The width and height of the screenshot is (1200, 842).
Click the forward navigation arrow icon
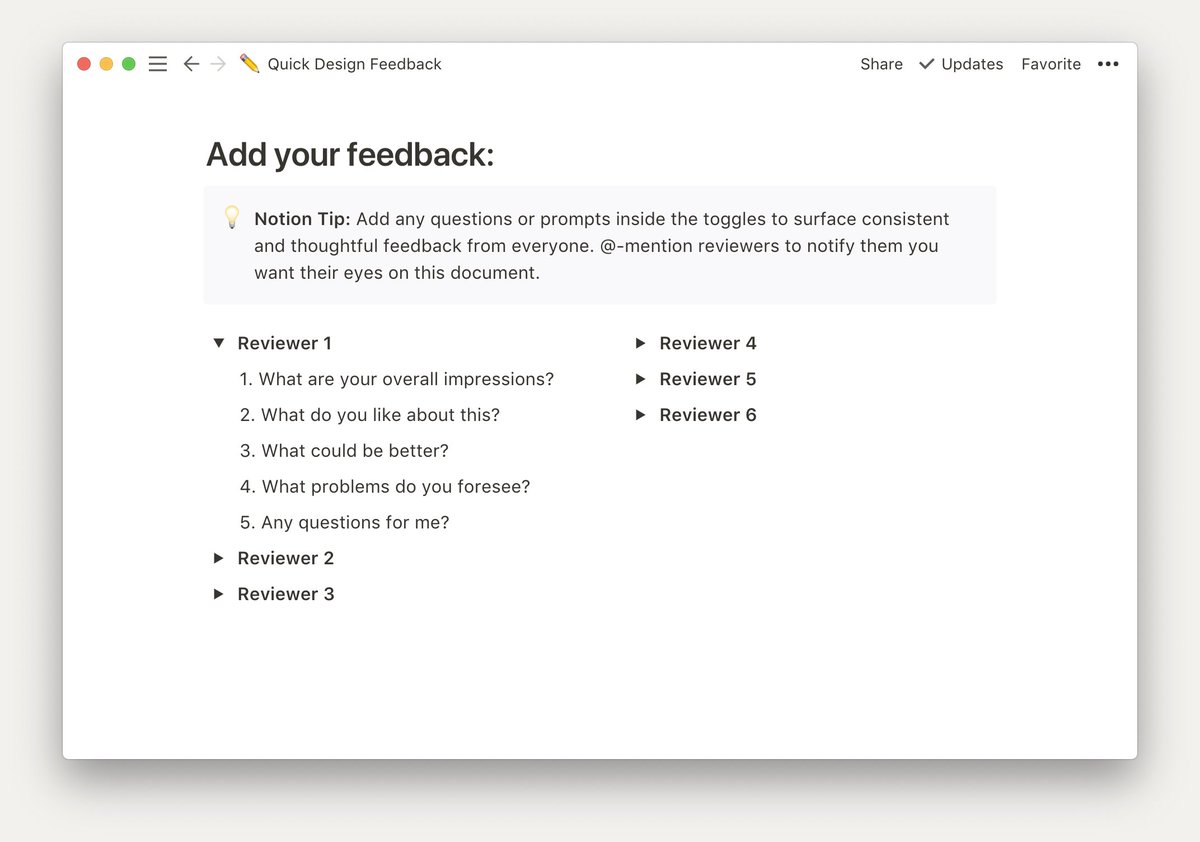[x=219, y=63]
